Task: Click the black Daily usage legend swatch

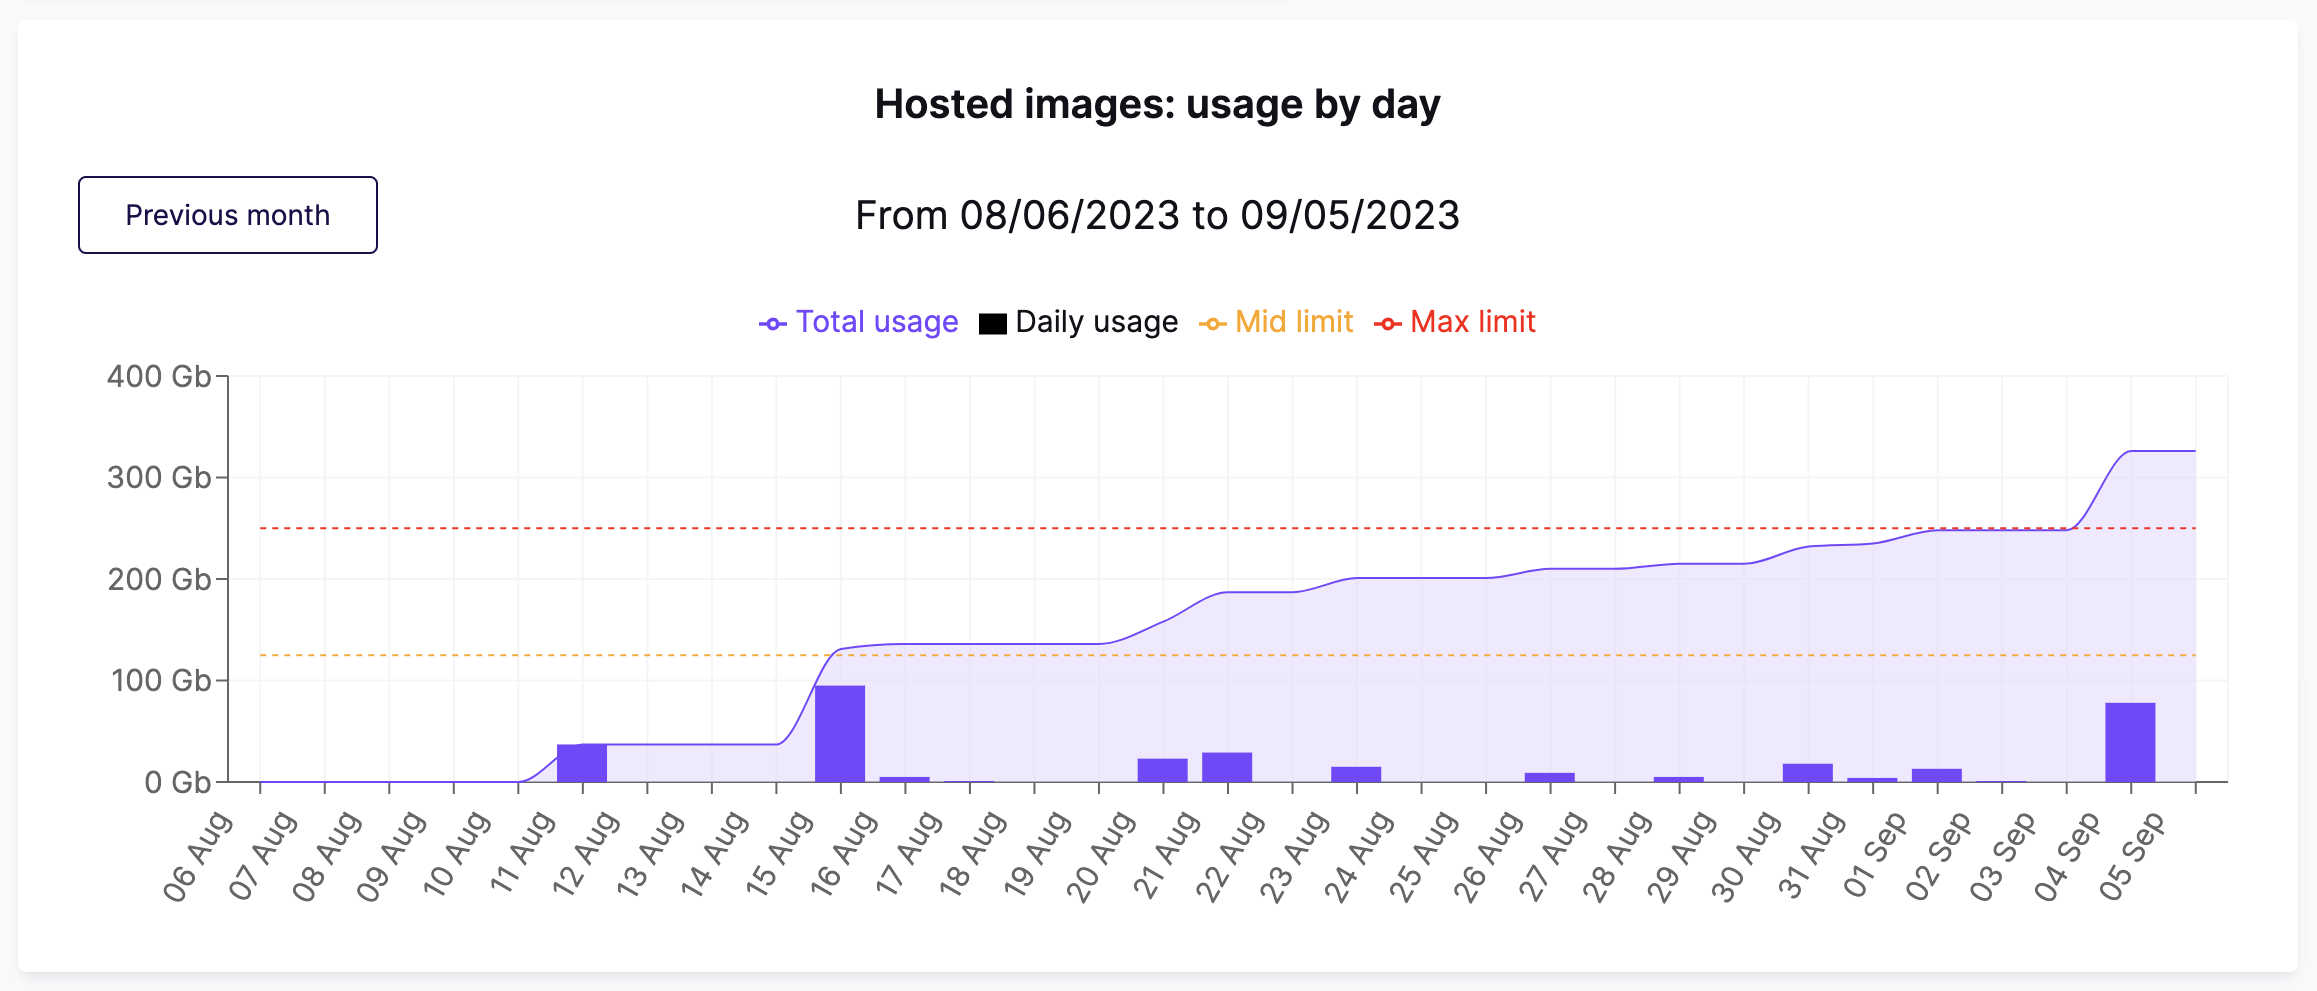Action: [x=993, y=324]
